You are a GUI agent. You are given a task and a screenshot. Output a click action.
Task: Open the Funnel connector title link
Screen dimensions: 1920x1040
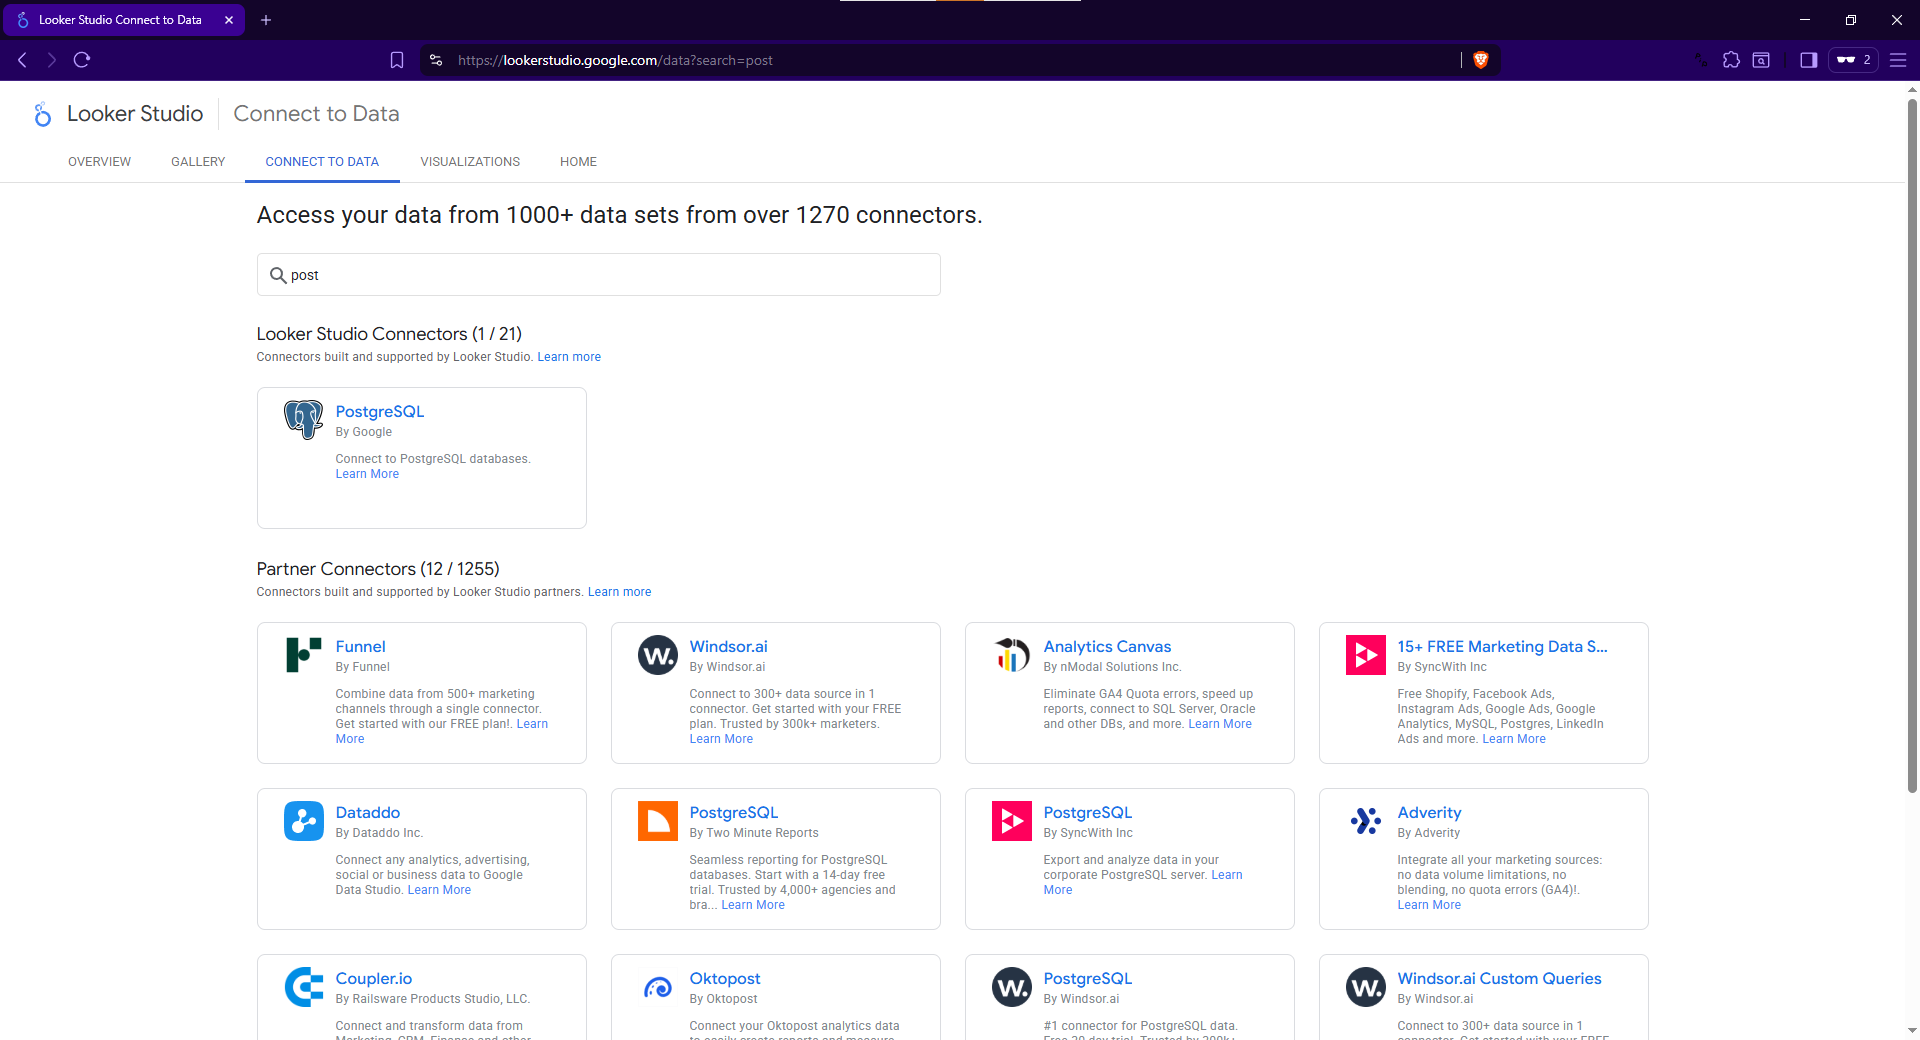pyautogui.click(x=361, y=647)
